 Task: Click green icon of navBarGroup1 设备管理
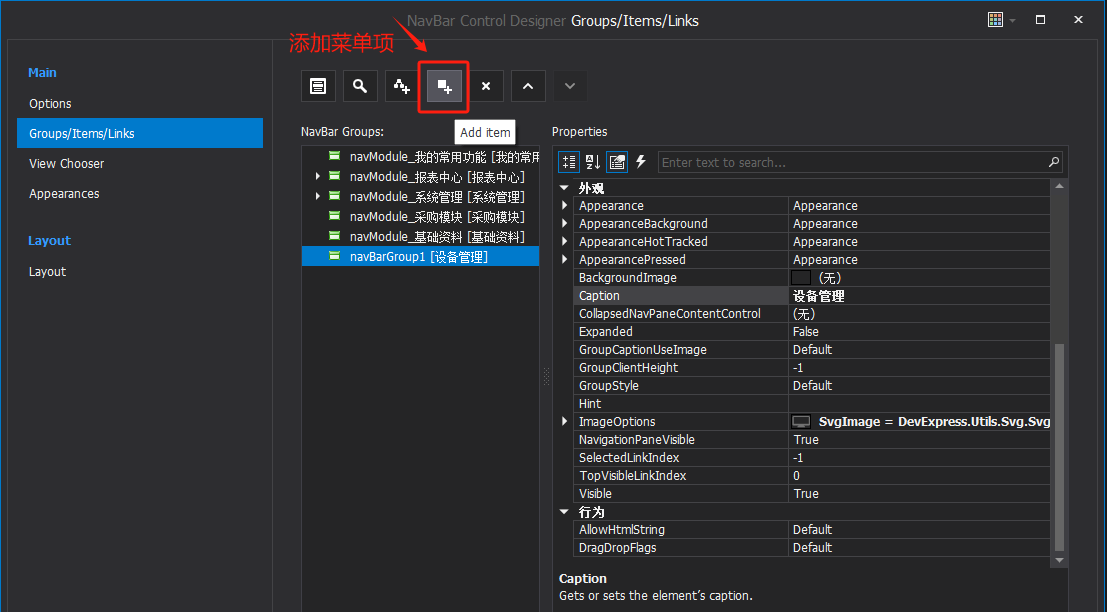(x=335, y=256)
